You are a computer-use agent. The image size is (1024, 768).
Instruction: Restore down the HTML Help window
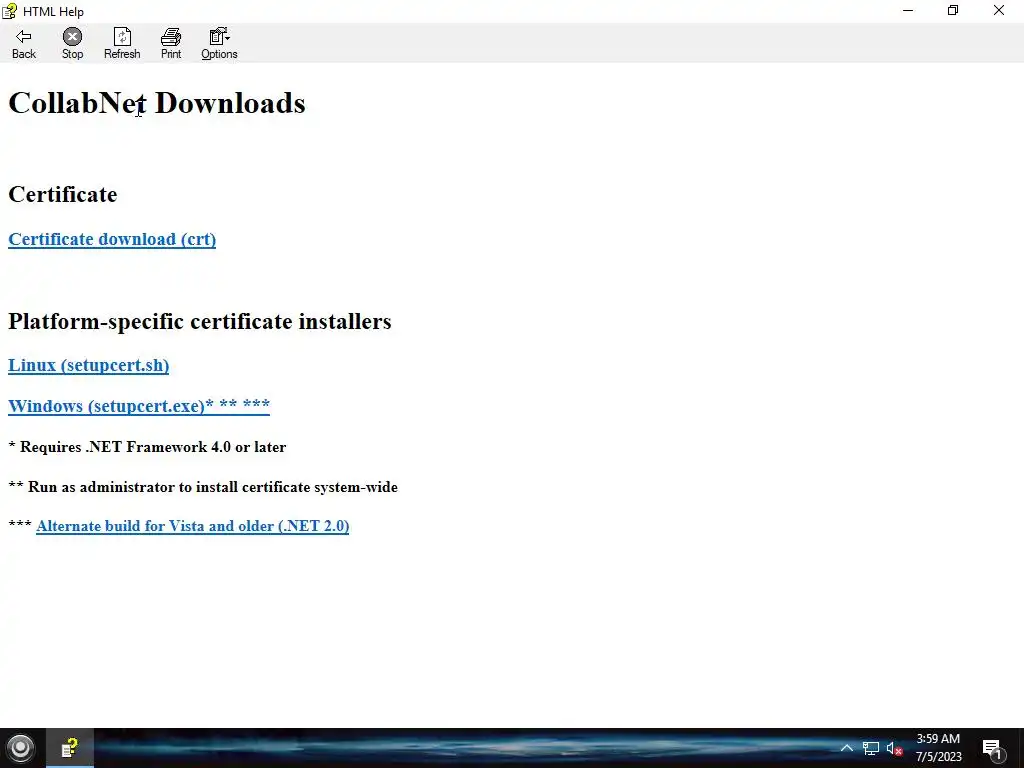pos(953,10)
